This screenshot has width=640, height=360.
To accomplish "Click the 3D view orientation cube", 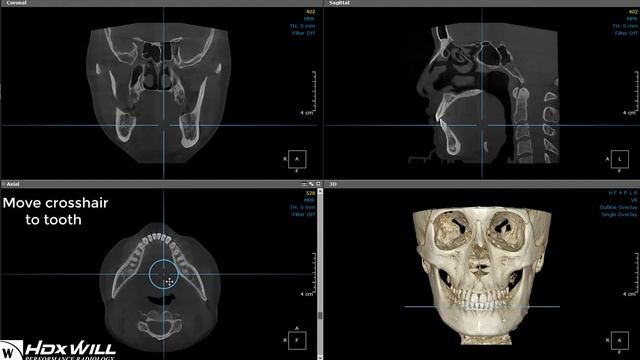I will click(620, 340).
